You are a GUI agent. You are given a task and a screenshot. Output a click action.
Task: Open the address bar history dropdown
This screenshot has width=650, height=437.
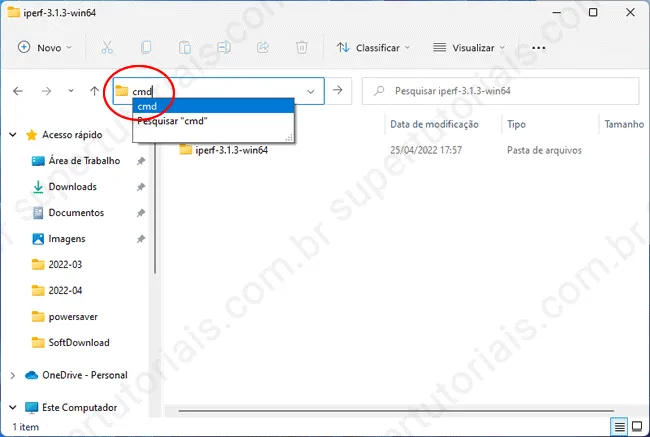coord(311,90)
